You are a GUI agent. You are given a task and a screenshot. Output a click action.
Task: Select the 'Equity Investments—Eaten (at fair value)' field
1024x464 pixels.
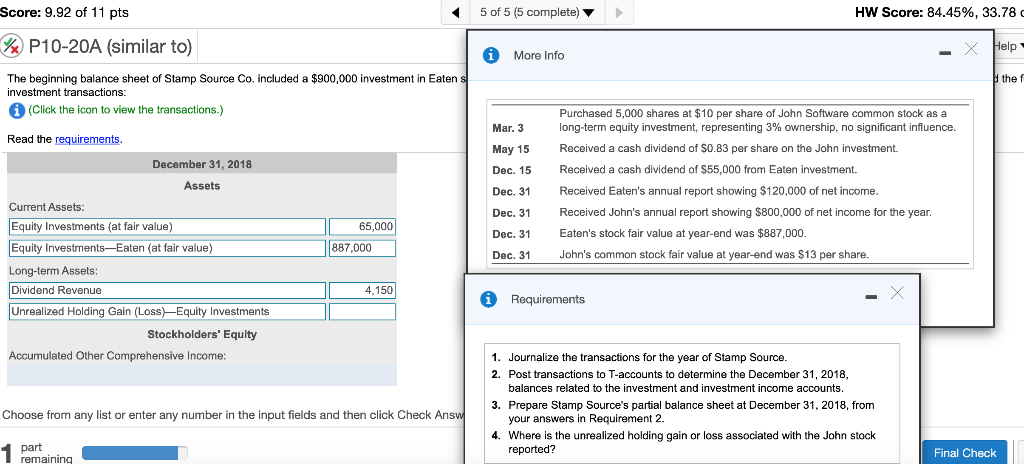(167, 248)
